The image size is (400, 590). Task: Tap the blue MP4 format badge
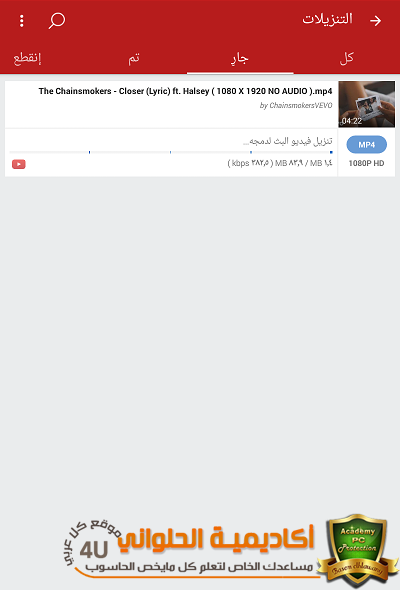[x=367, y=145]
